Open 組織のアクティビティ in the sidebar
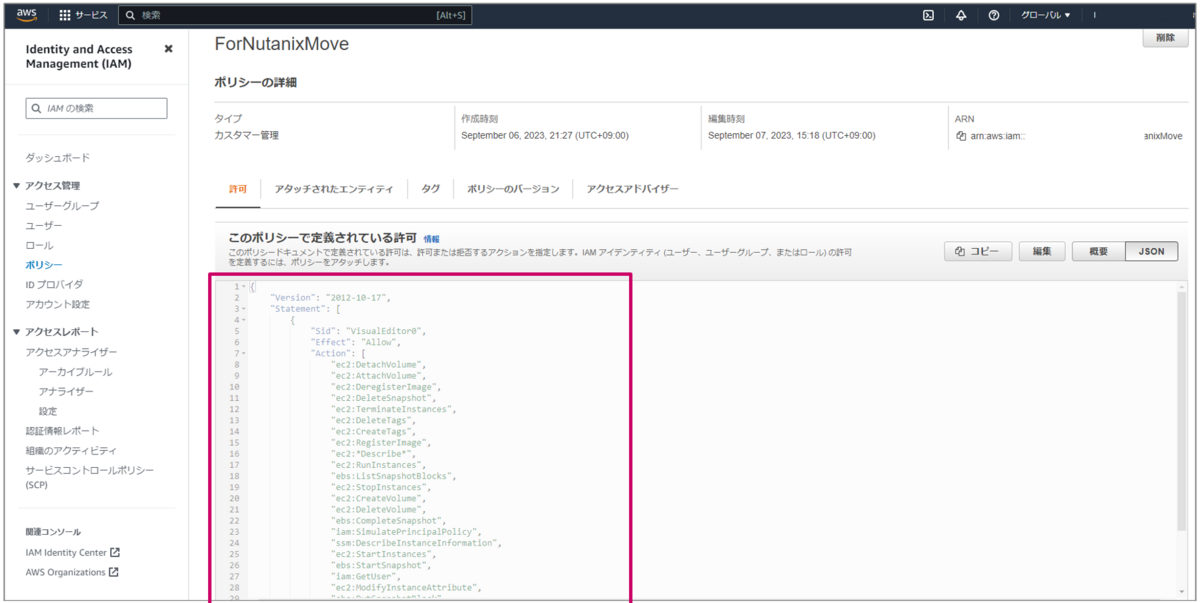The width and height of the screenshot is (1200, 603). (71, 450)
